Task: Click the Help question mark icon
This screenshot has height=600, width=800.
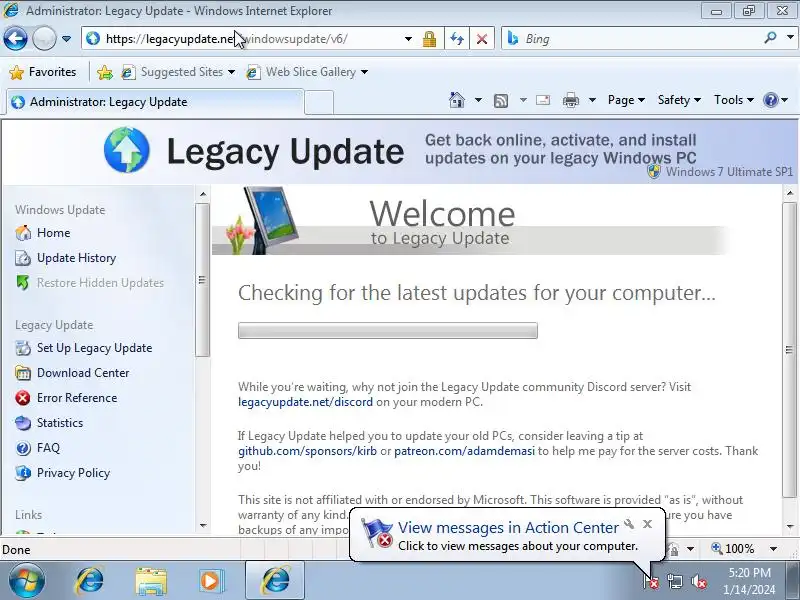Action: pyautogui.click(x=770, y=100)
